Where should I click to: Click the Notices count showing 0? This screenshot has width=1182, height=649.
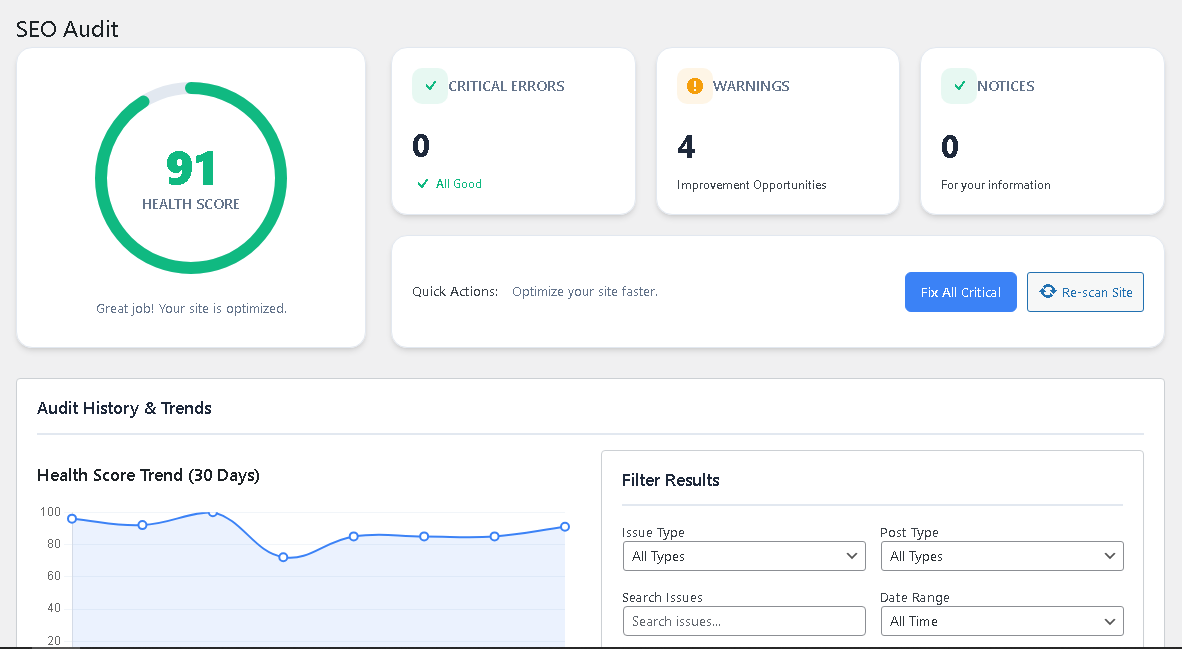[948, 146]
